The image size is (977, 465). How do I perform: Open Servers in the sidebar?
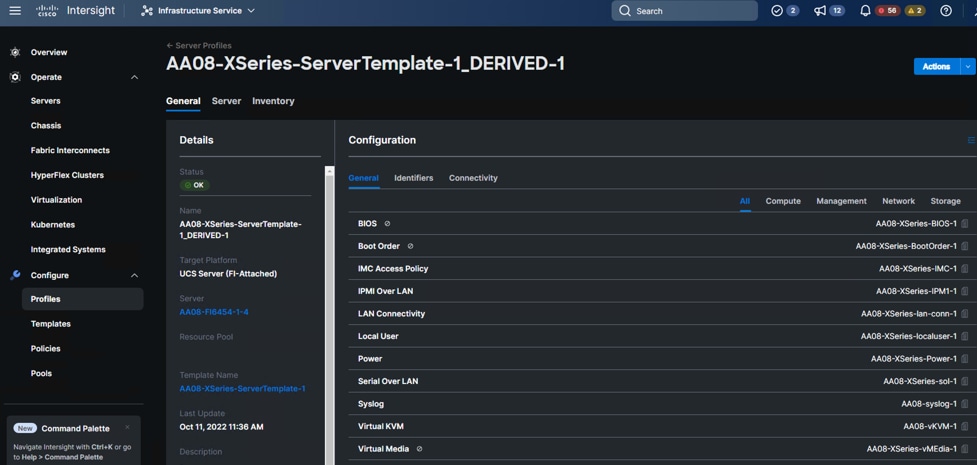pos(45,101)
